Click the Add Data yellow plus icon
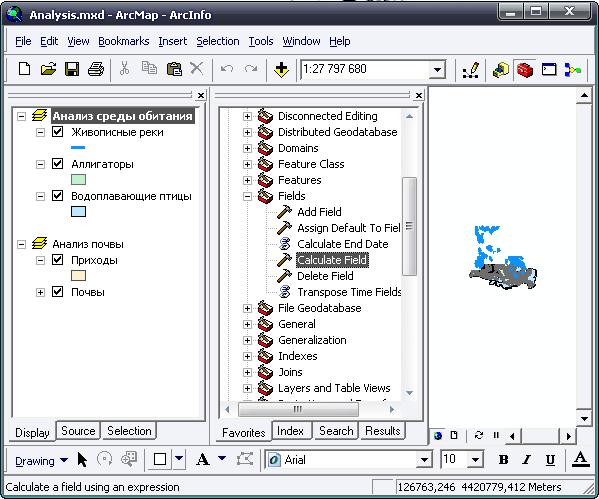 coord(281,70)
